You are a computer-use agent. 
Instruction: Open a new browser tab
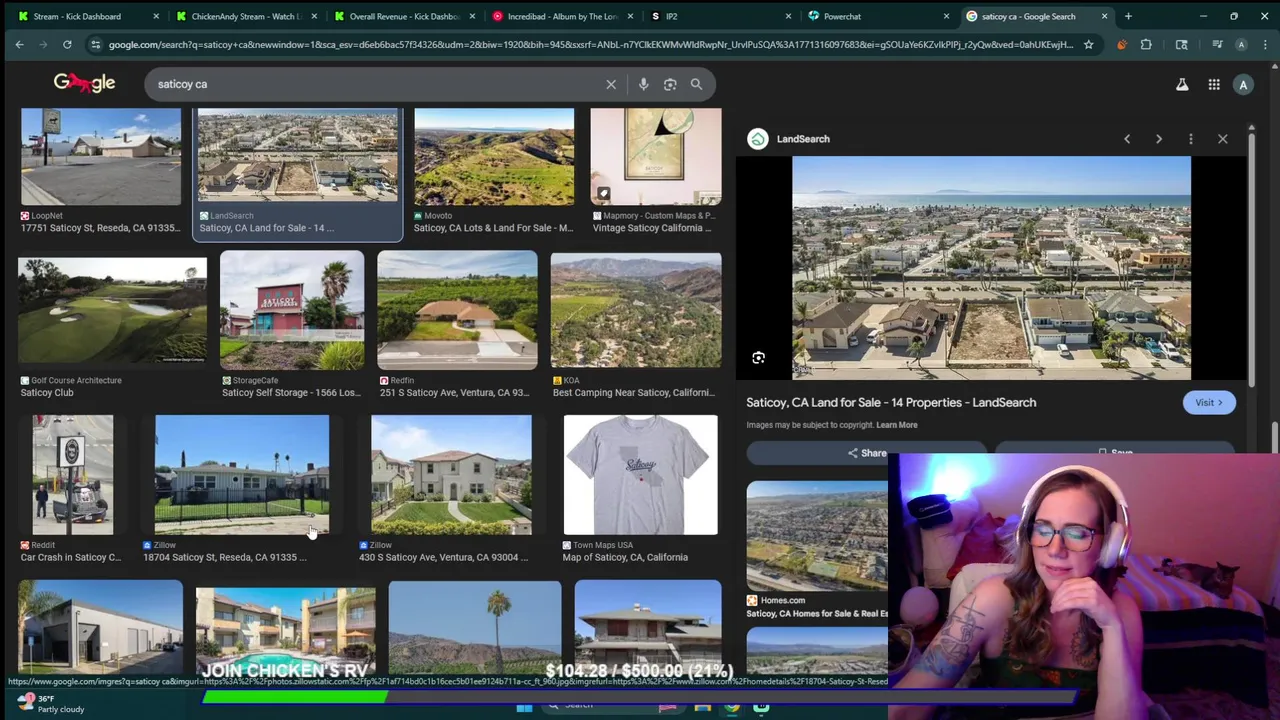point(1128,16)
